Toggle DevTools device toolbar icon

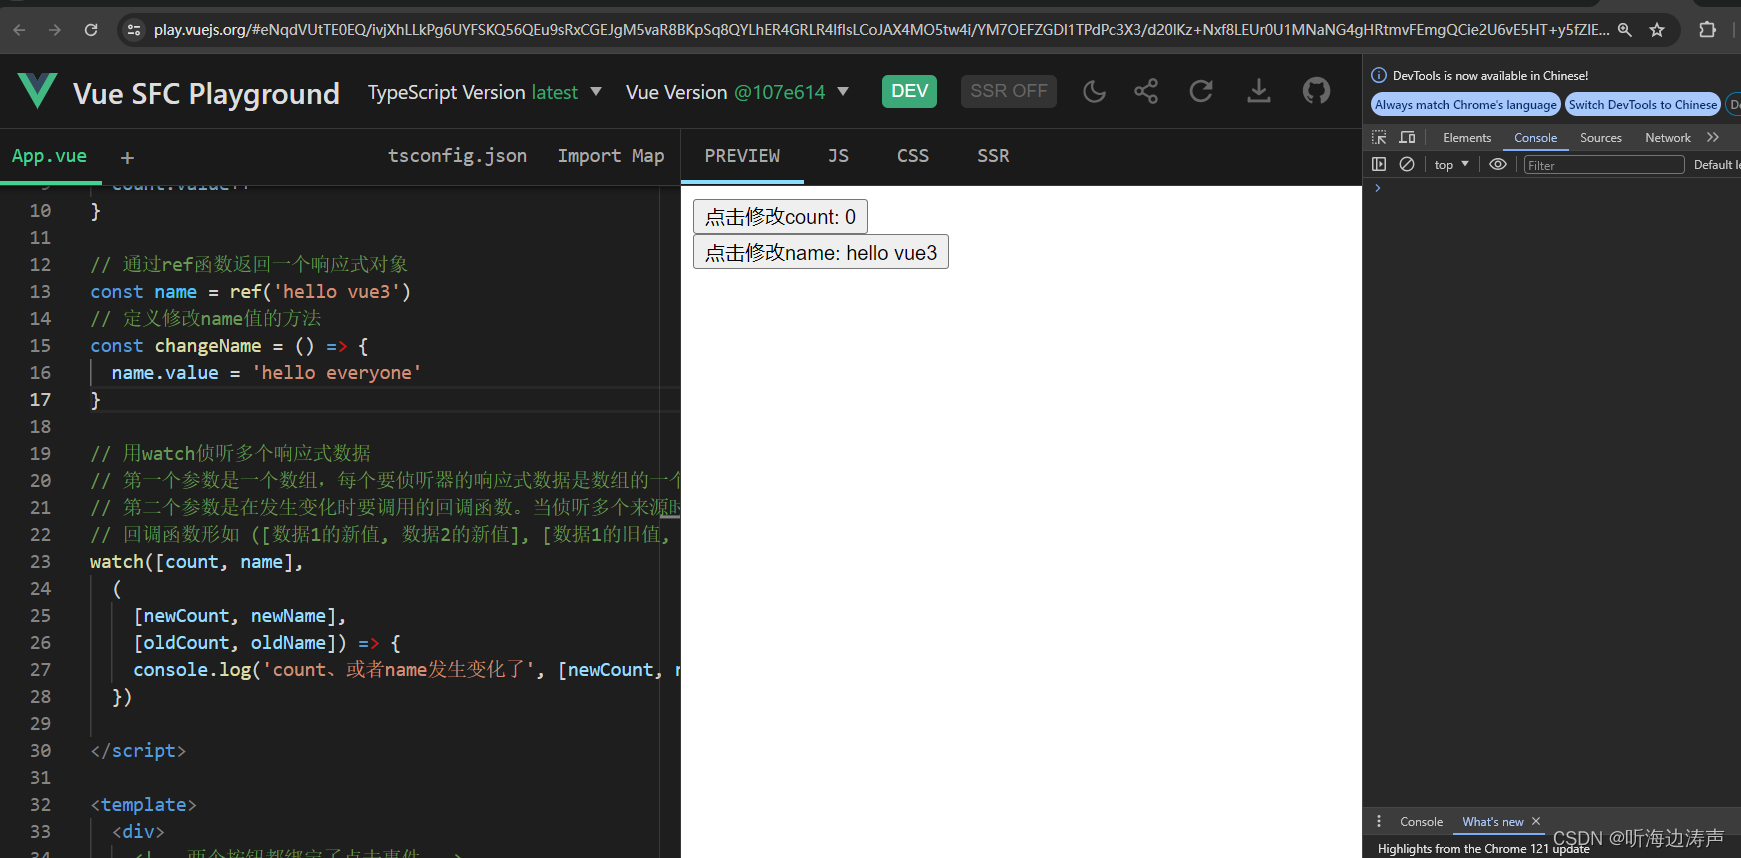[x=1407, y=138]
